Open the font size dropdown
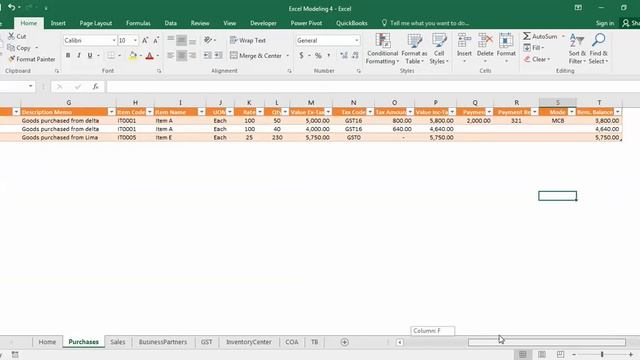 135,40
